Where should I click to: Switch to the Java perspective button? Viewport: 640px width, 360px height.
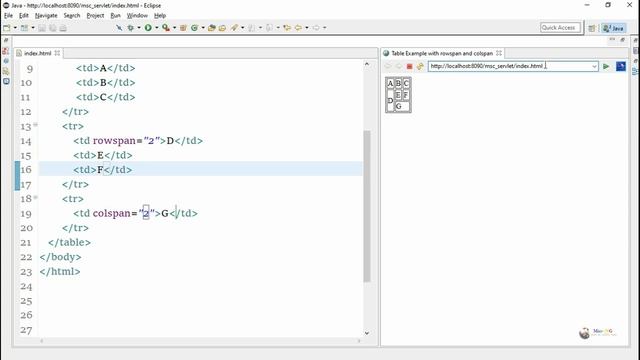click(x=613, y=28)
